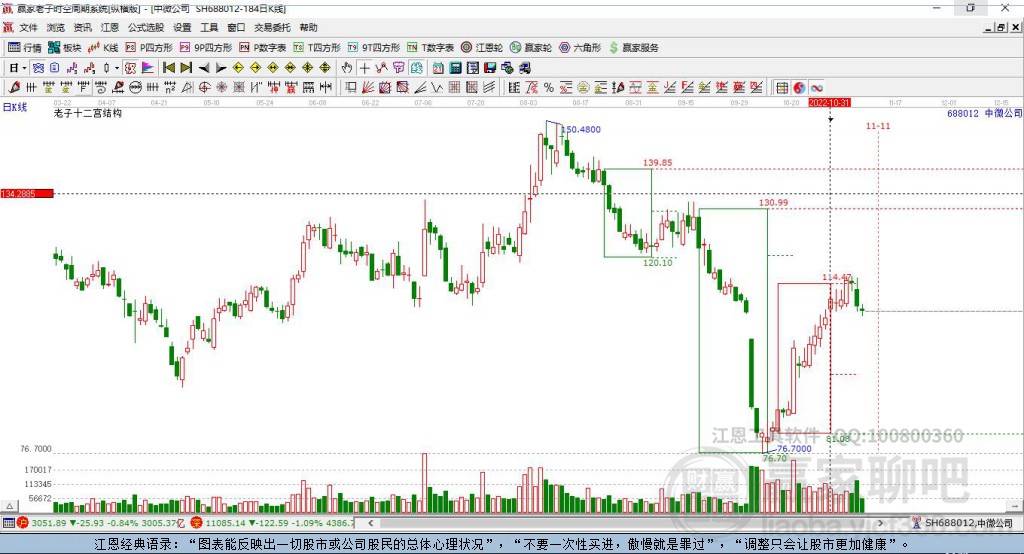Select the zigzag wave line tool
This screenshot has width=1024, height=554.
tap(436, 88)
